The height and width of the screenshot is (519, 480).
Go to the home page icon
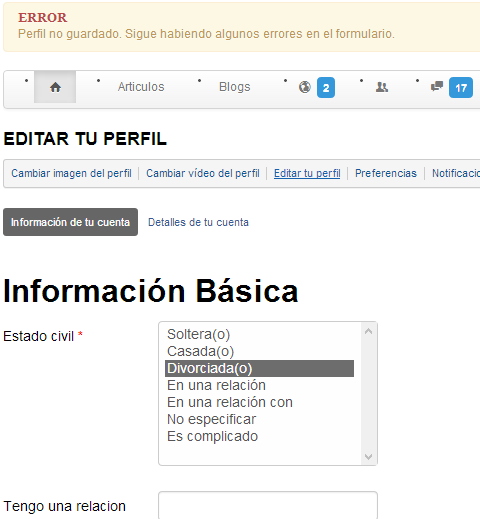55,87
